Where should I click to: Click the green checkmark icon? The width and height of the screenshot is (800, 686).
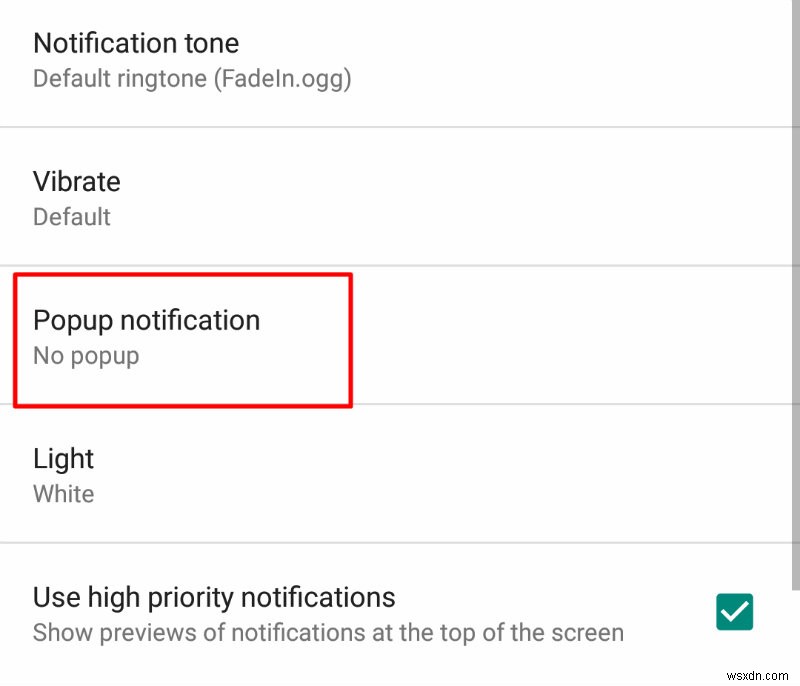pyautogui.click(x=734, y=612)
